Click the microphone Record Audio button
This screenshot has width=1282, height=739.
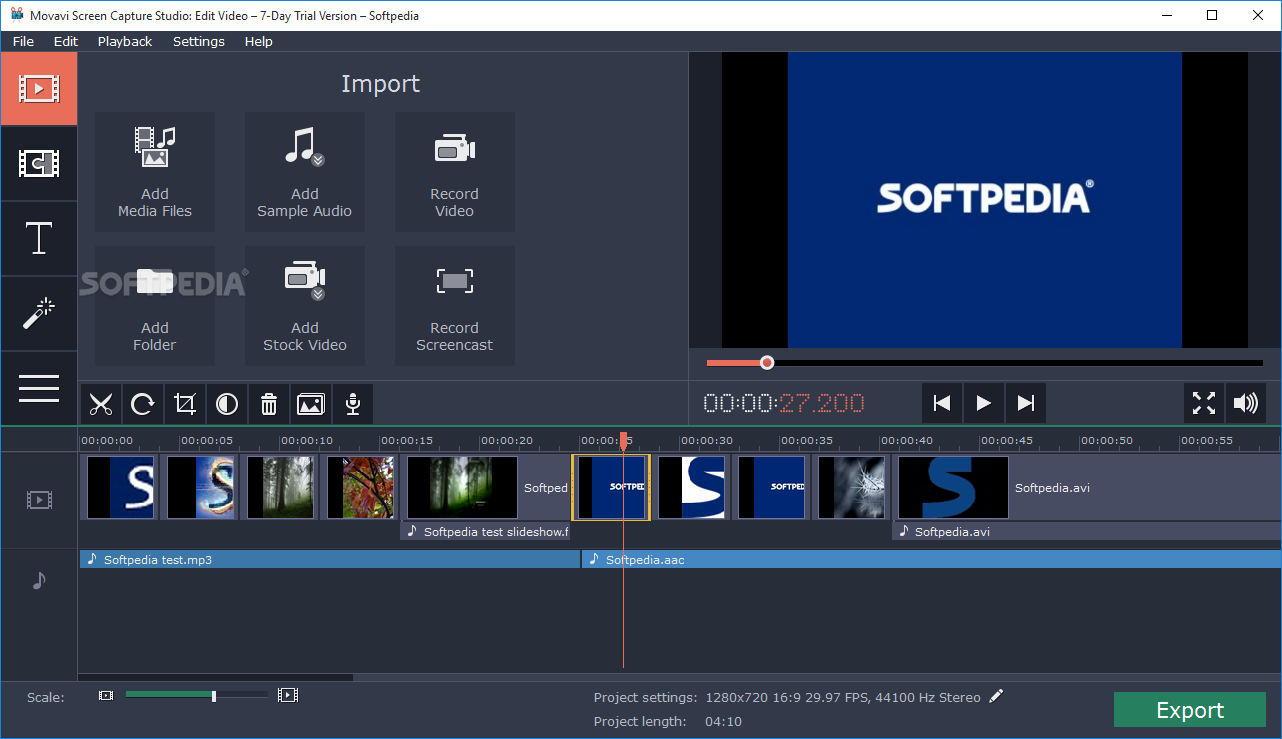353,404
